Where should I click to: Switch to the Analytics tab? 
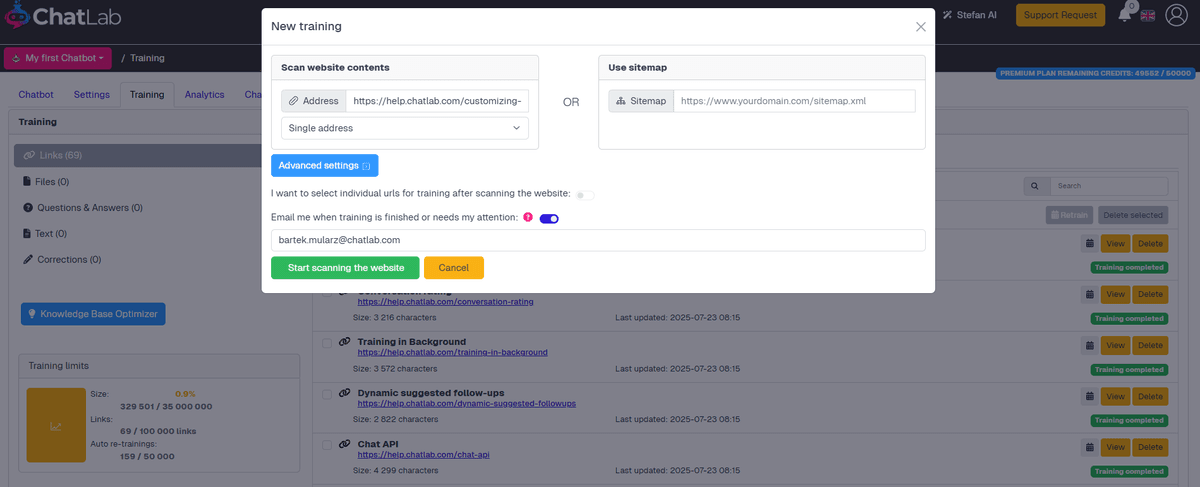[204, 95]
